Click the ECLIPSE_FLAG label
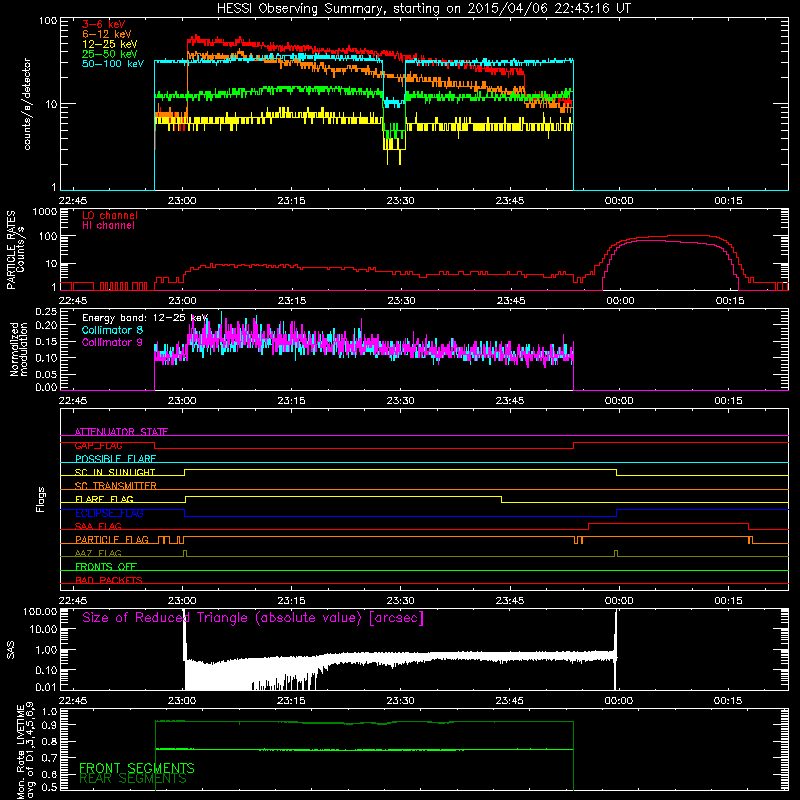The width and height of the screenshot is (800, 800). (109, 513)
